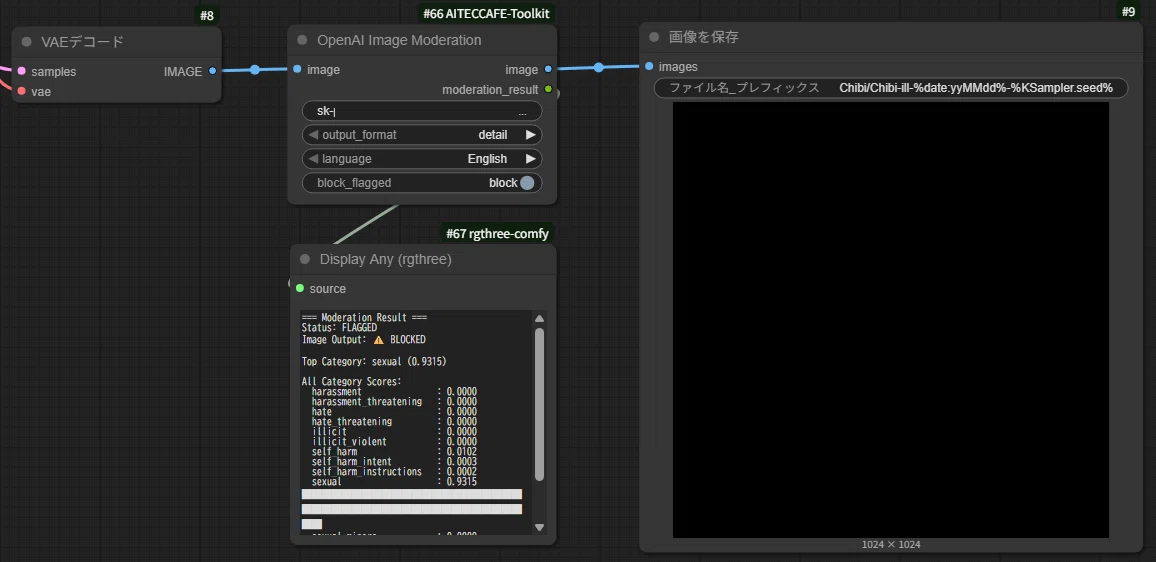The image size is (1156, 562).
Task: Edit the ファイル名_プレフィックス filename field
Action: [891, 88]
